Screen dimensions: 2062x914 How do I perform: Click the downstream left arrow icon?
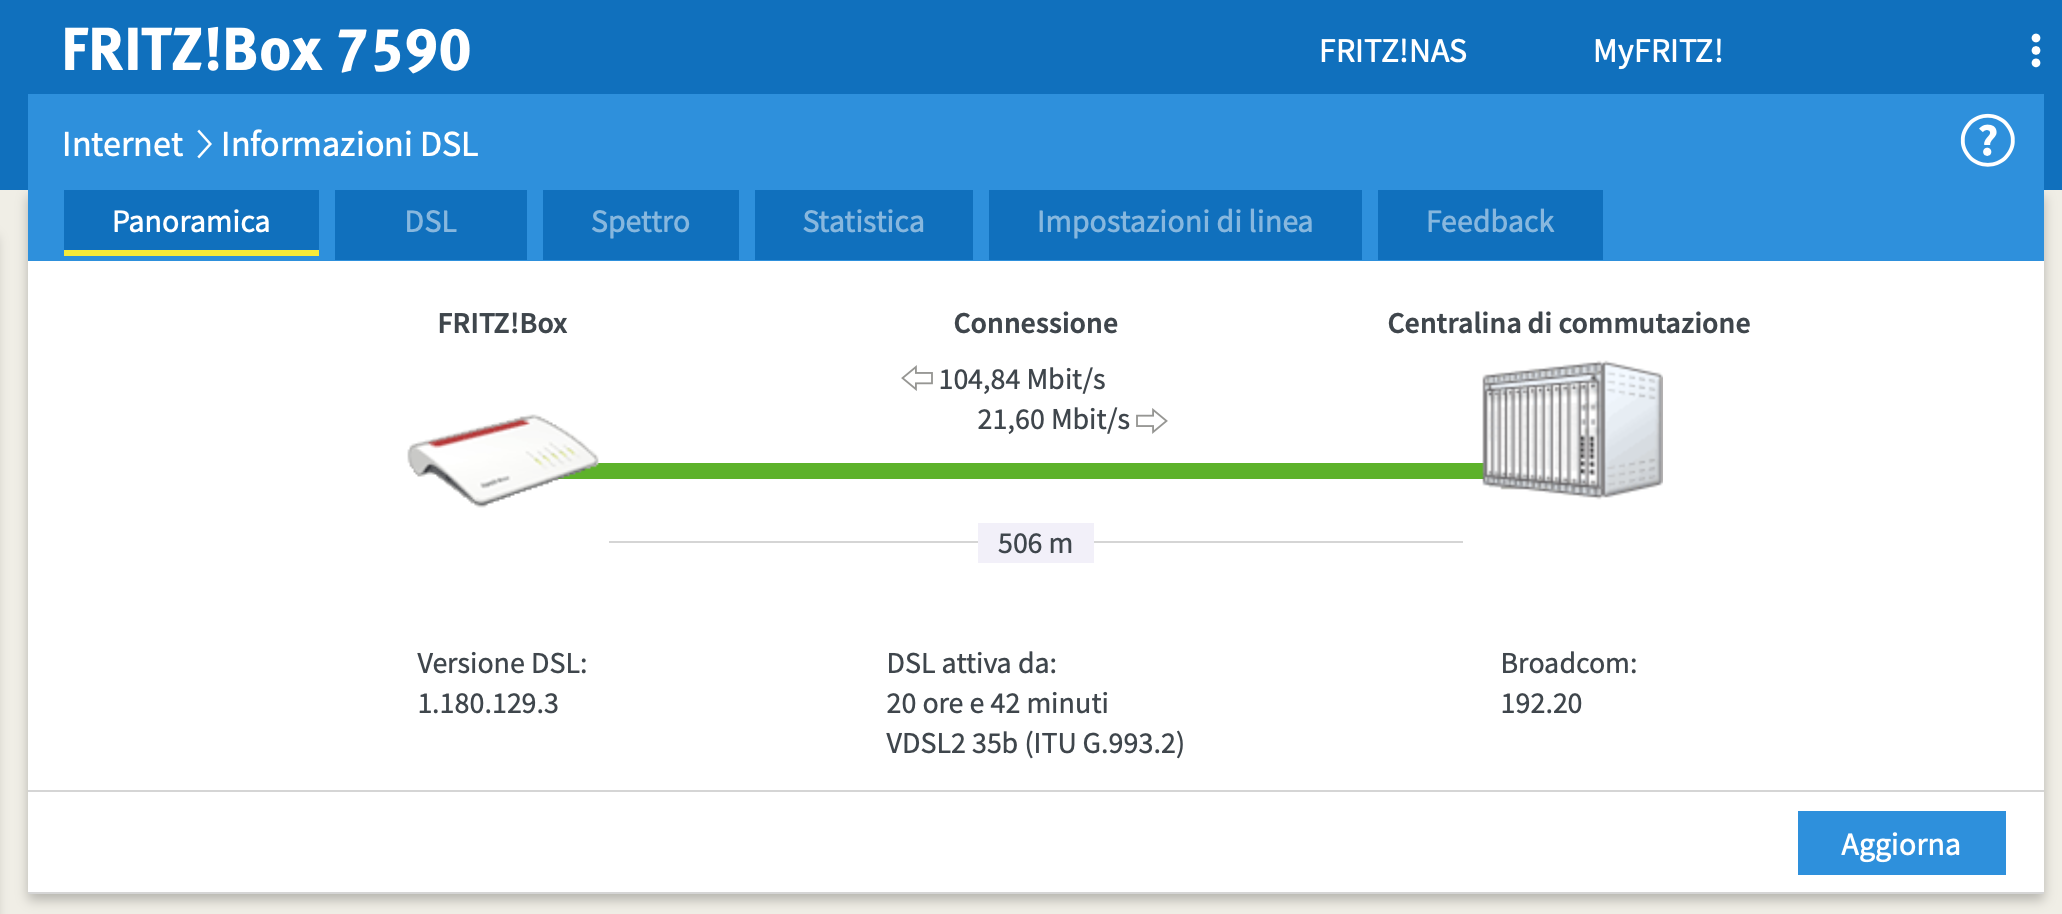click(x=917, y=378)
